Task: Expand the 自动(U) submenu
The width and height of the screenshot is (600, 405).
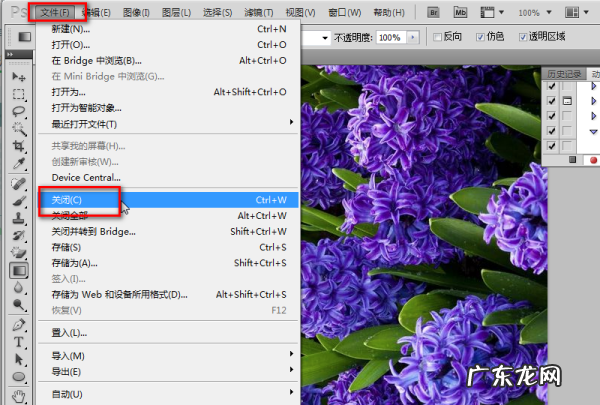Action: pos(291,392)
